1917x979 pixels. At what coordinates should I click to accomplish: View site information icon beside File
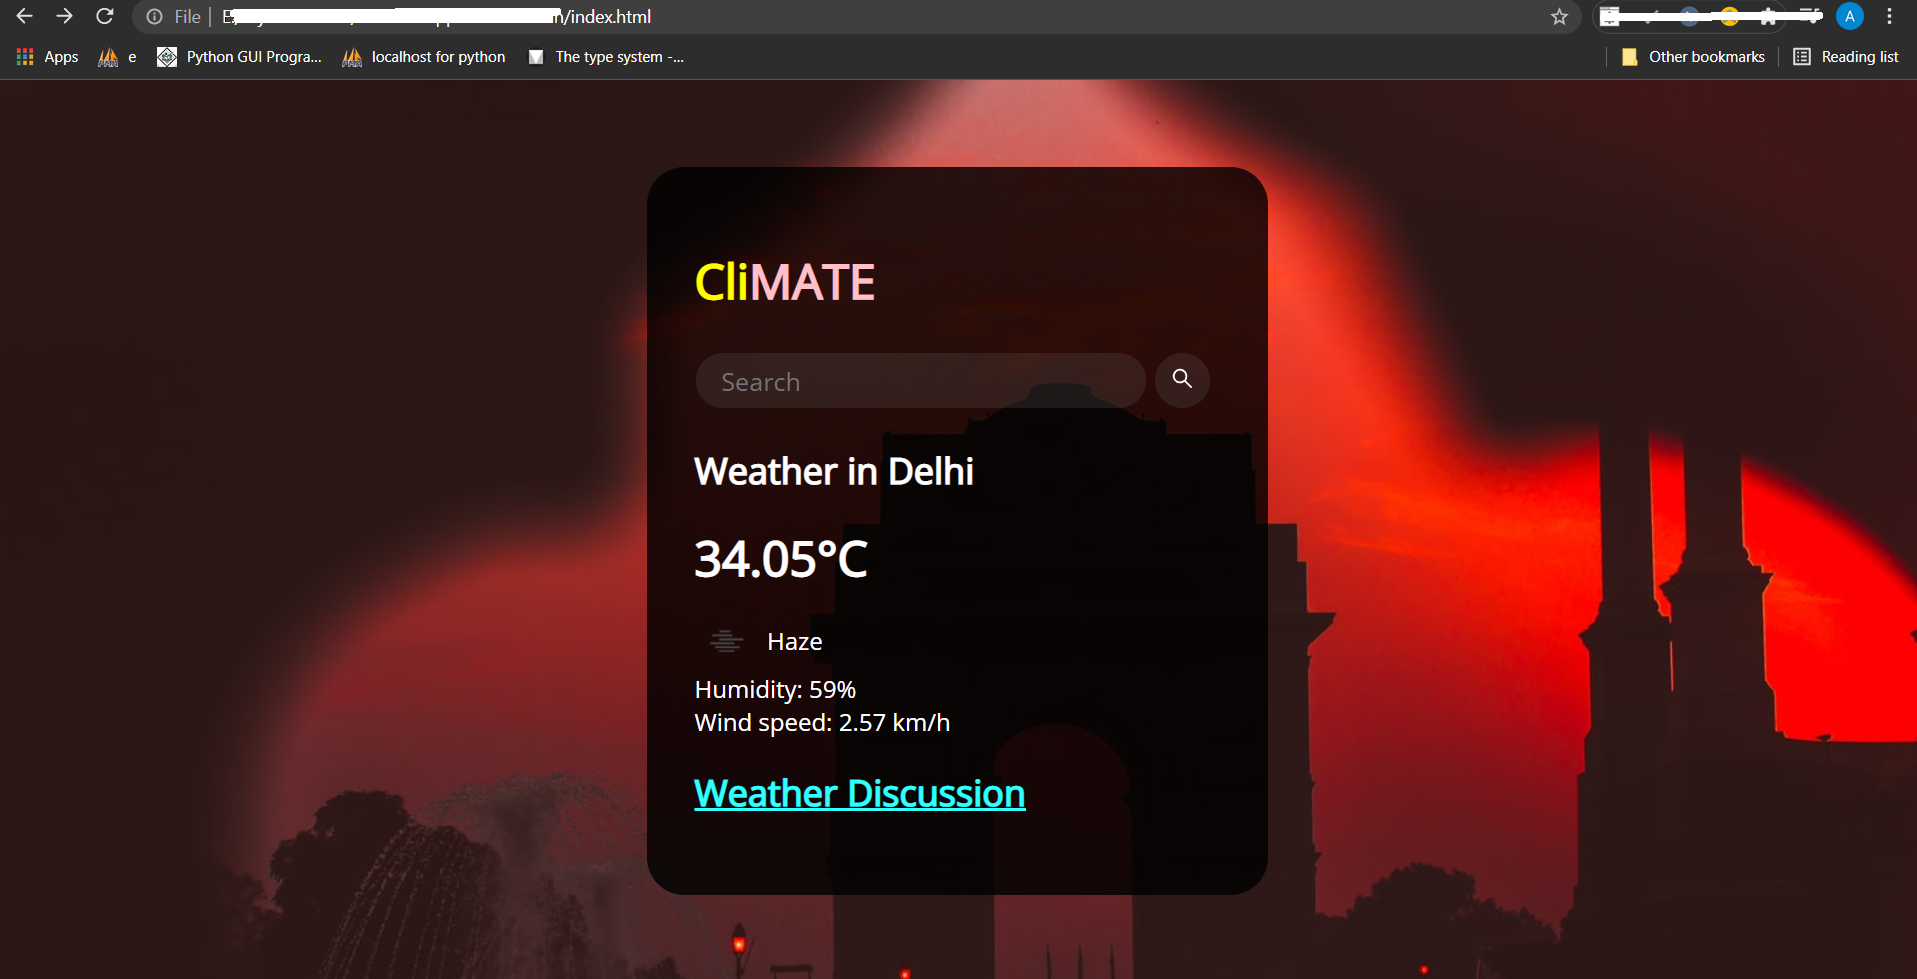(x=154, y=17)
